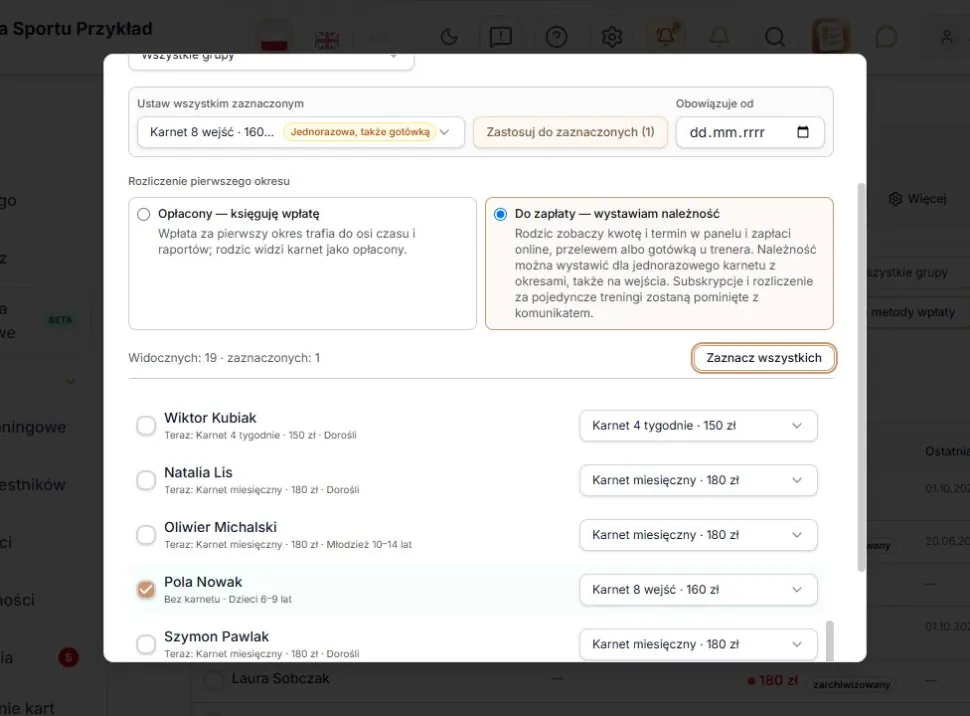Click the Obowiązuje od date field
Image resolution: width=970 pixels, height=716 pixels.
coord(750,132)
